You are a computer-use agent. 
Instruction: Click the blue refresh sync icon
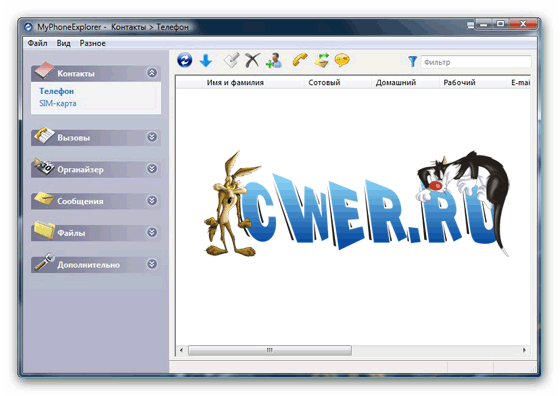(x=185, y=60)
